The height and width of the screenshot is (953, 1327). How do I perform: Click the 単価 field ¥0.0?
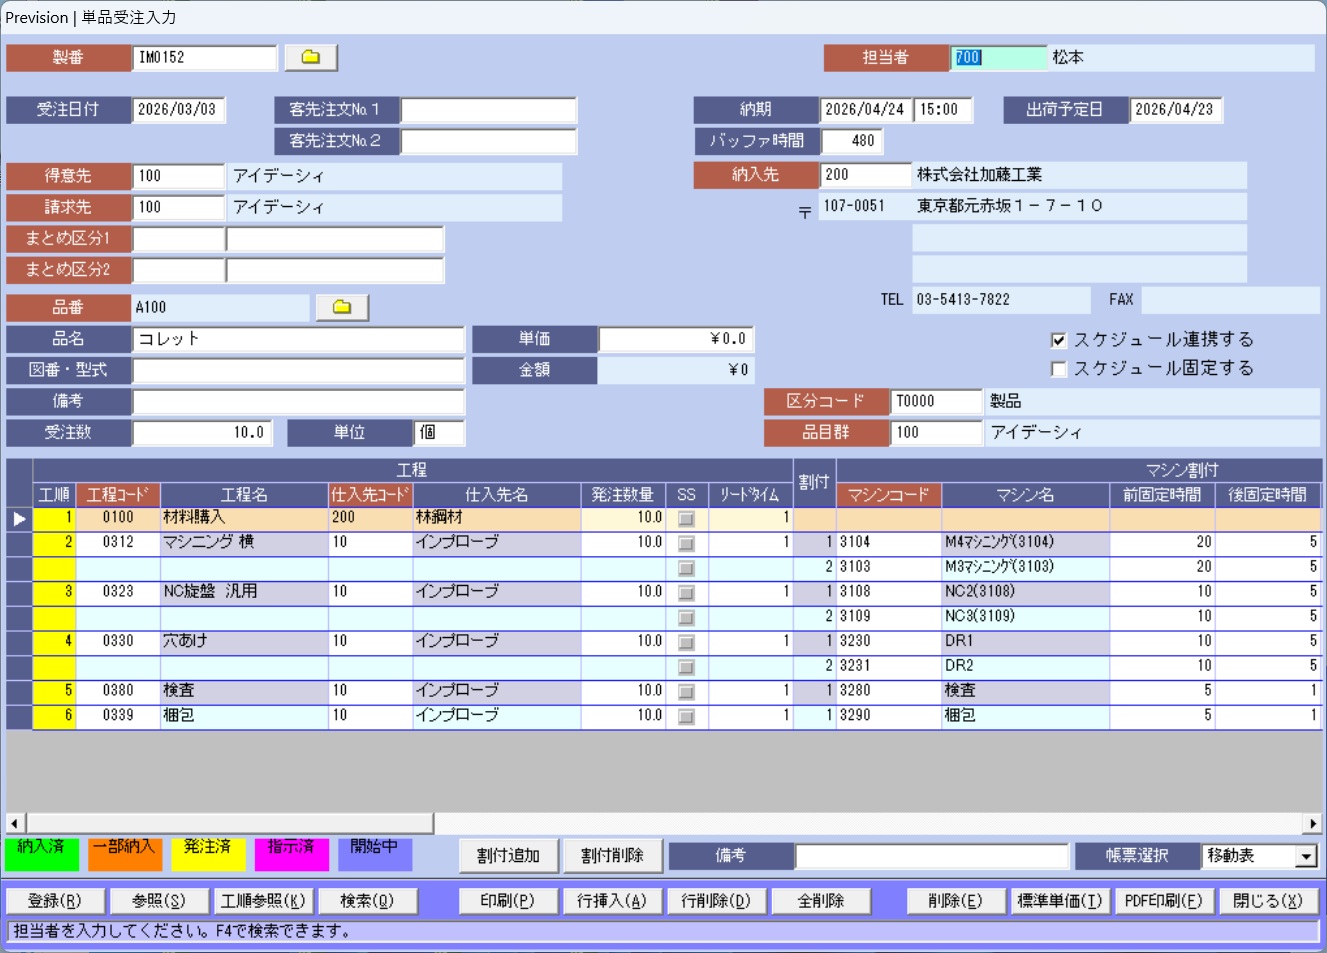point(675,339)
